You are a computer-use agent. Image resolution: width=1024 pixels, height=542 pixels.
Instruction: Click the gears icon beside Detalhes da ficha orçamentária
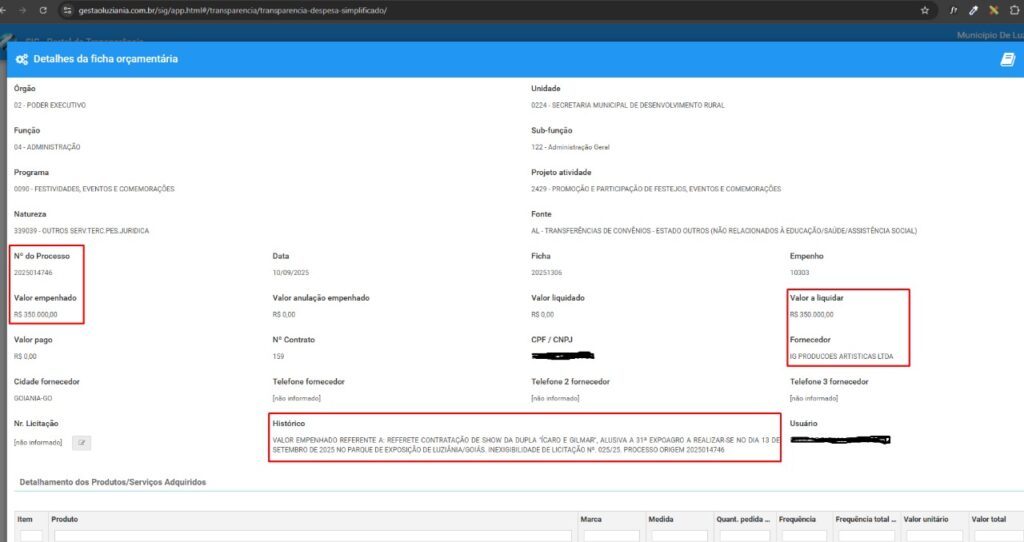(22, 59)
